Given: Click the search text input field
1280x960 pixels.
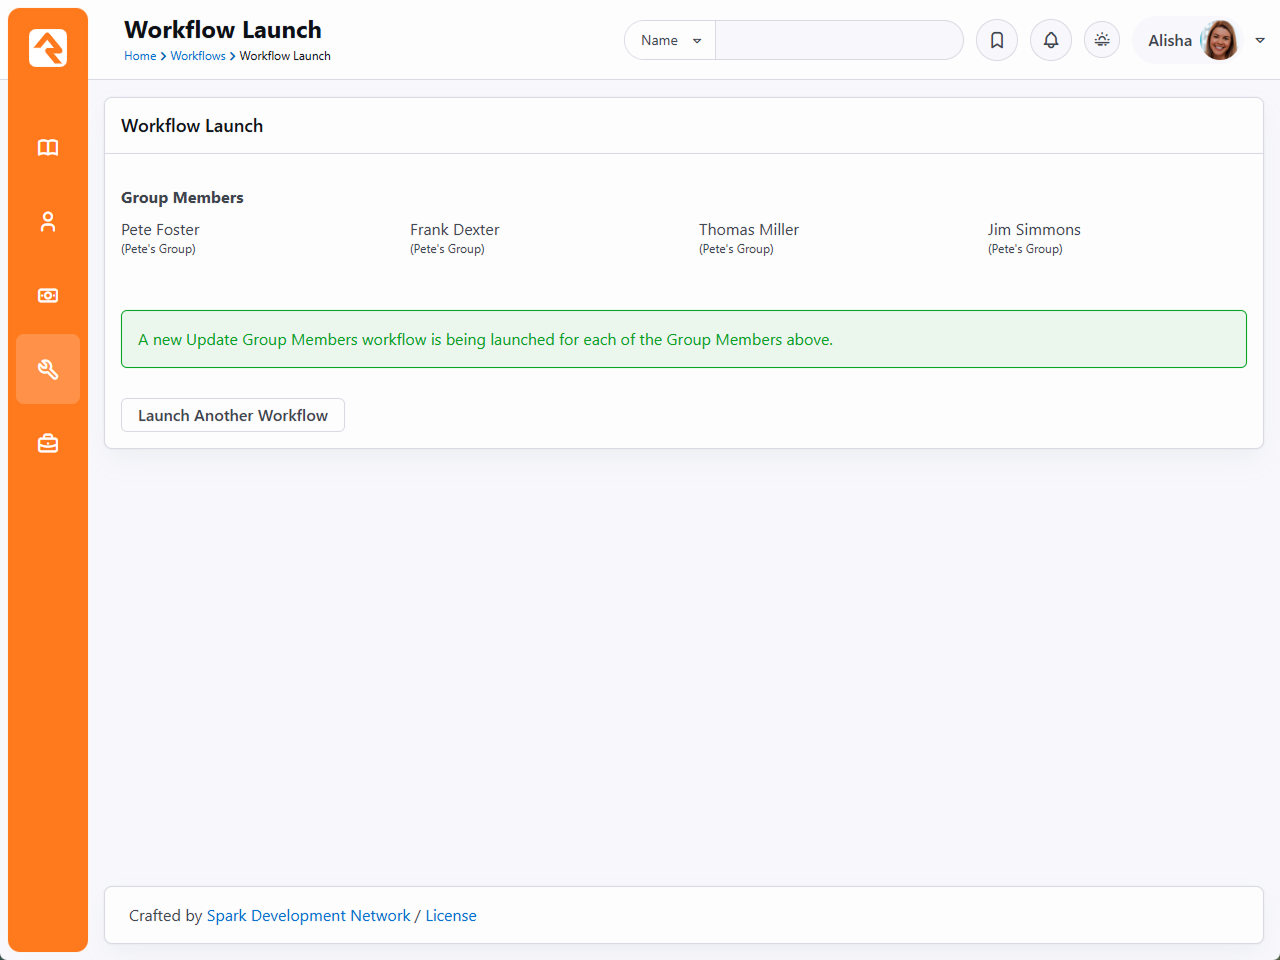Looking at the screenshot, I should point(838,41).
